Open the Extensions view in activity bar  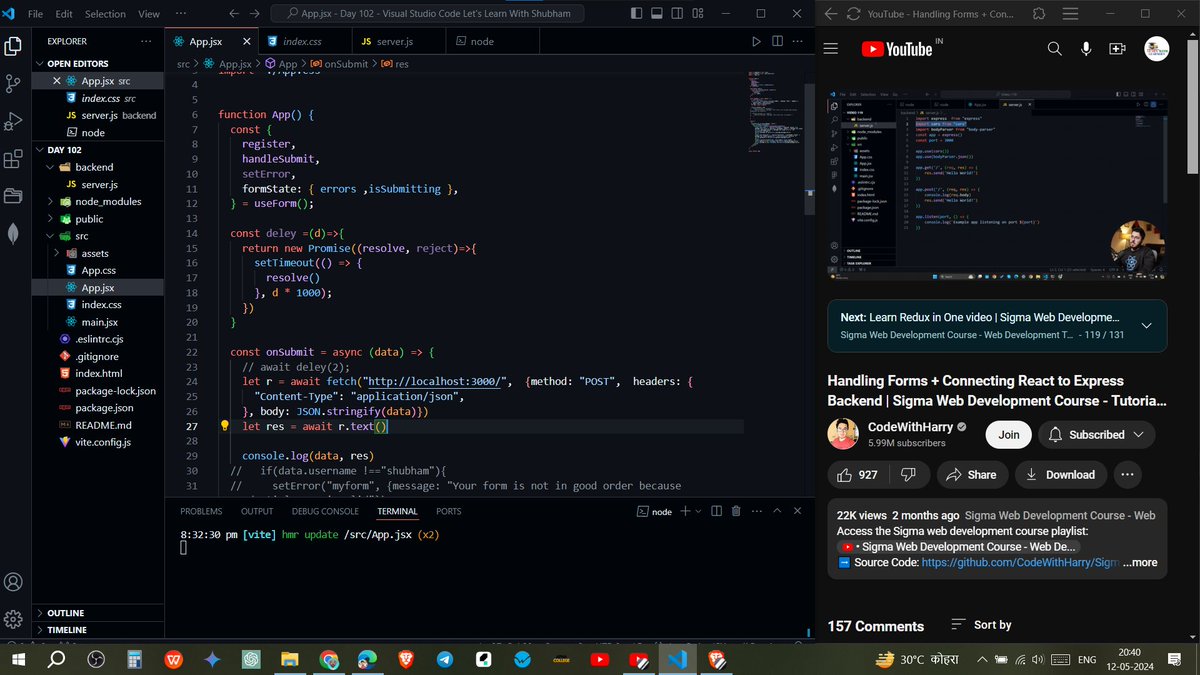13,159
